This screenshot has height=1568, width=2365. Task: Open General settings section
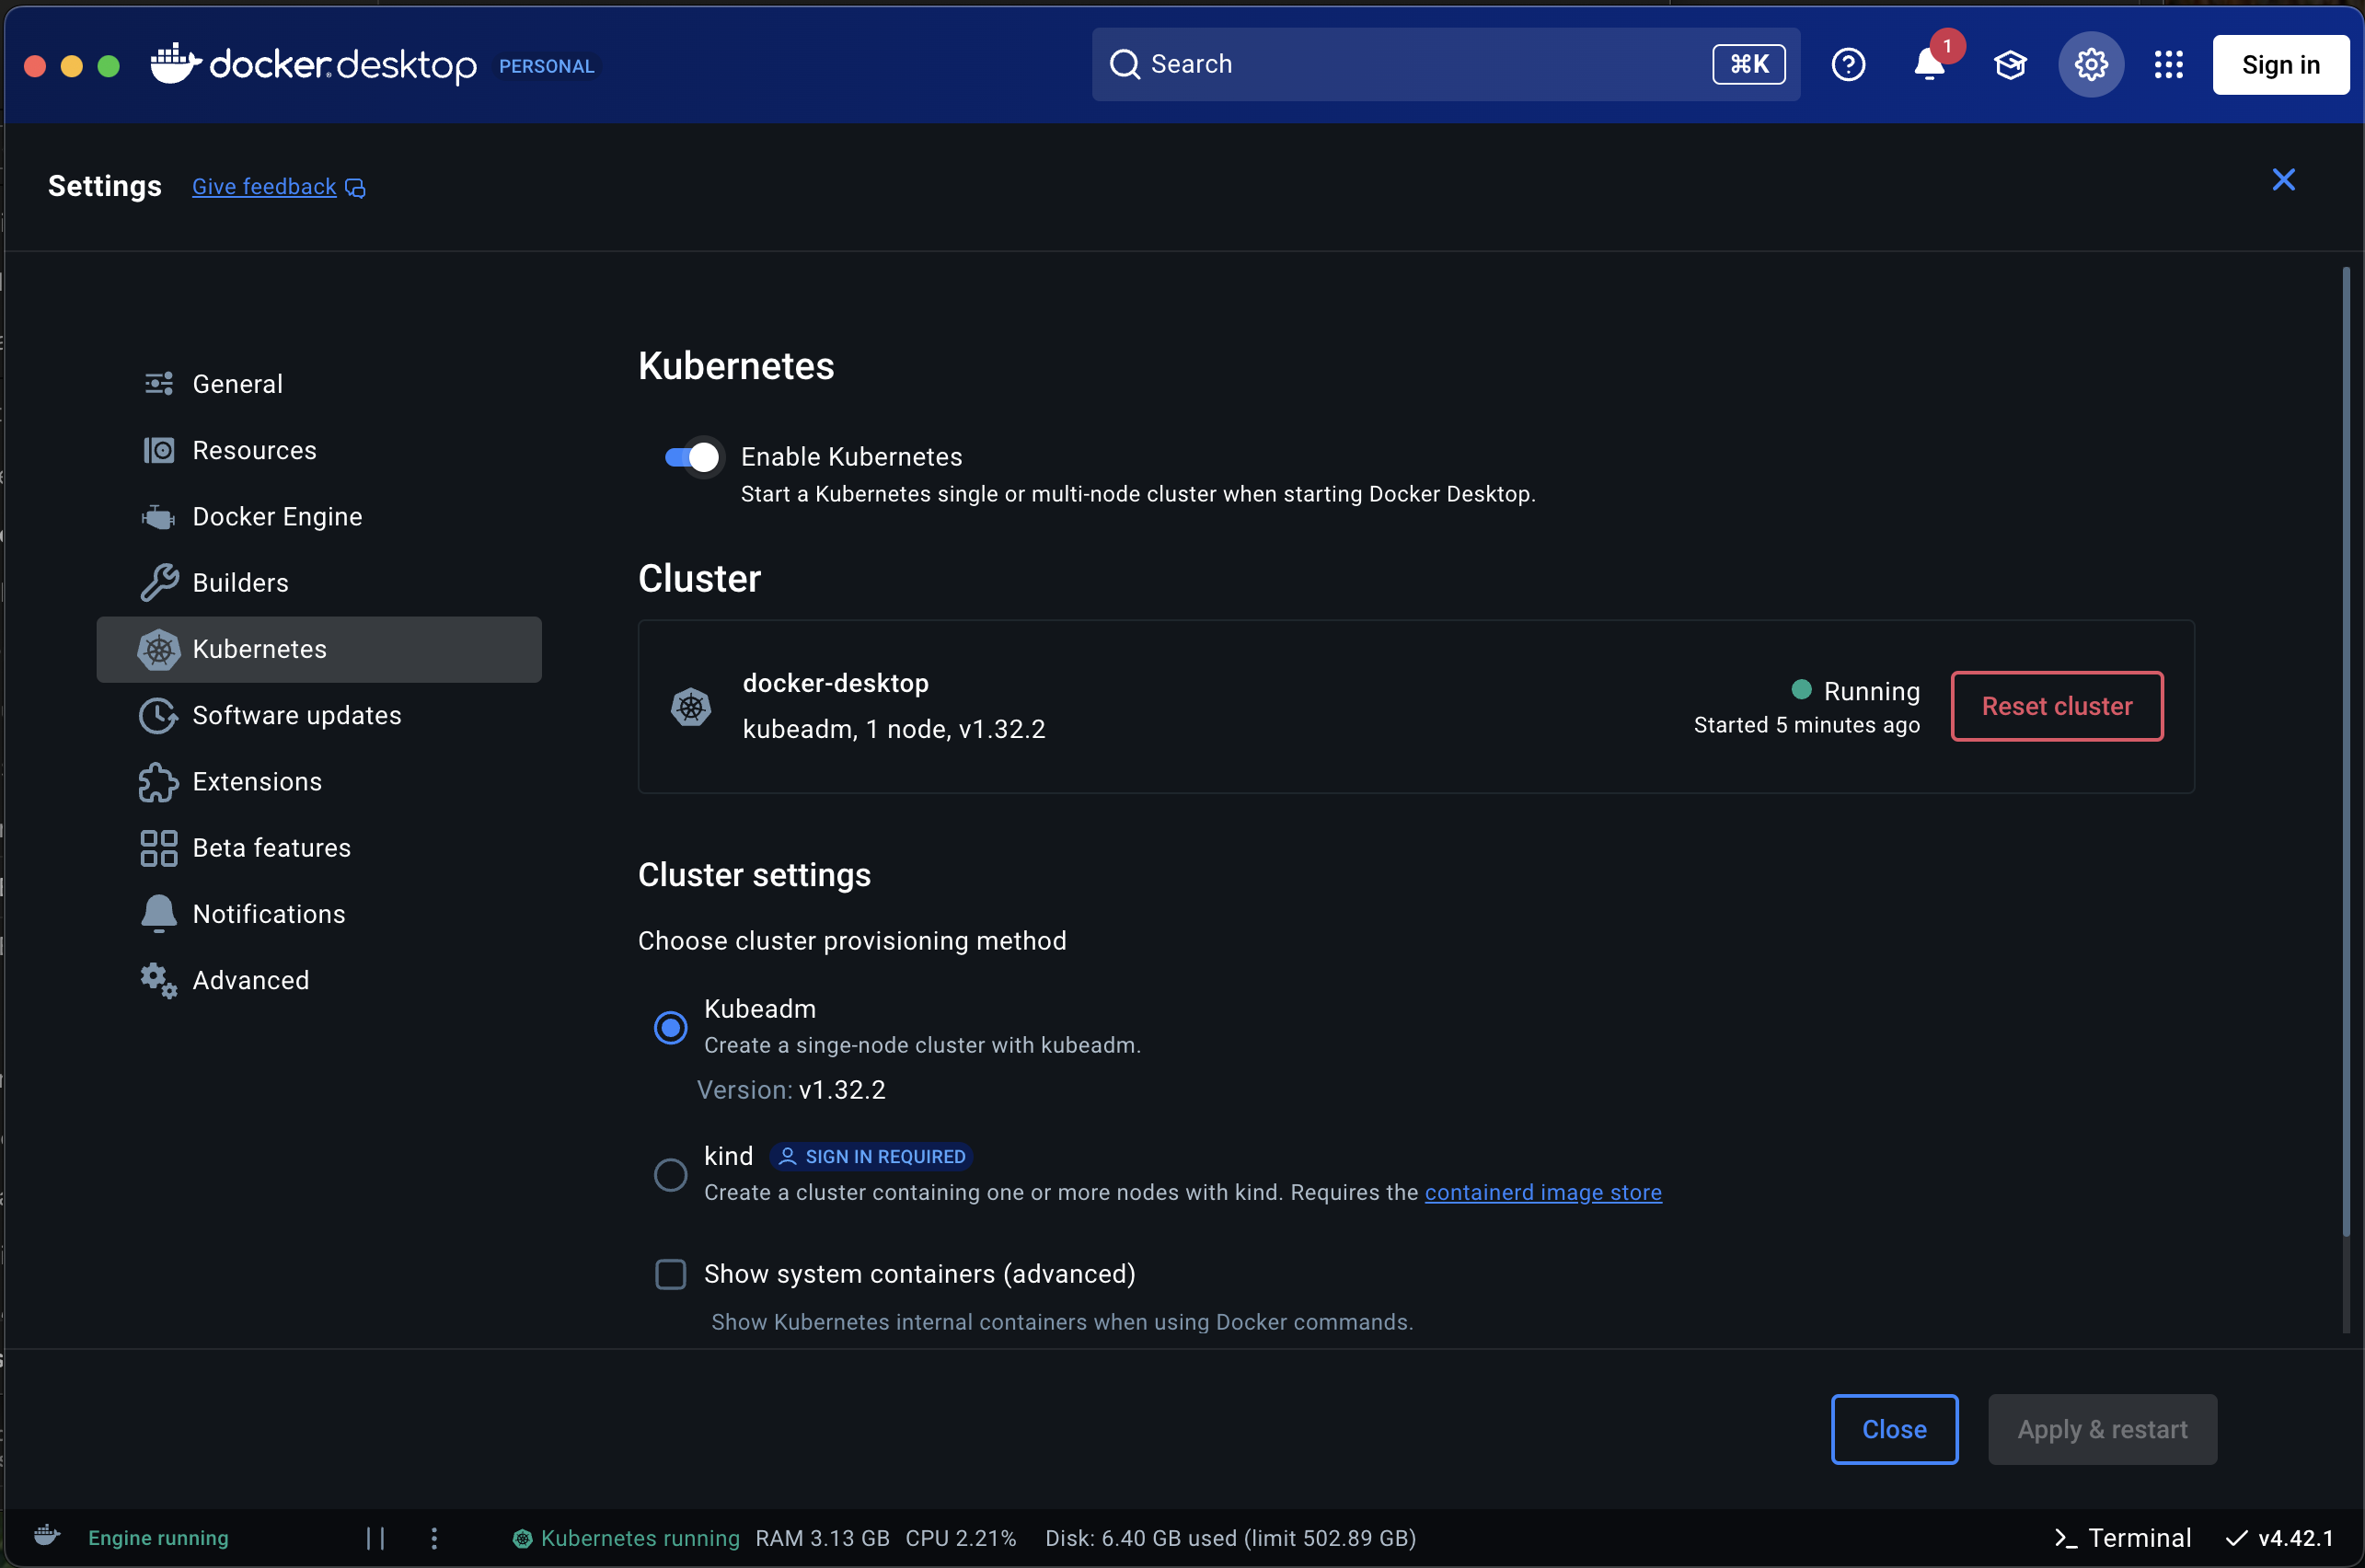tap(319, 384)
